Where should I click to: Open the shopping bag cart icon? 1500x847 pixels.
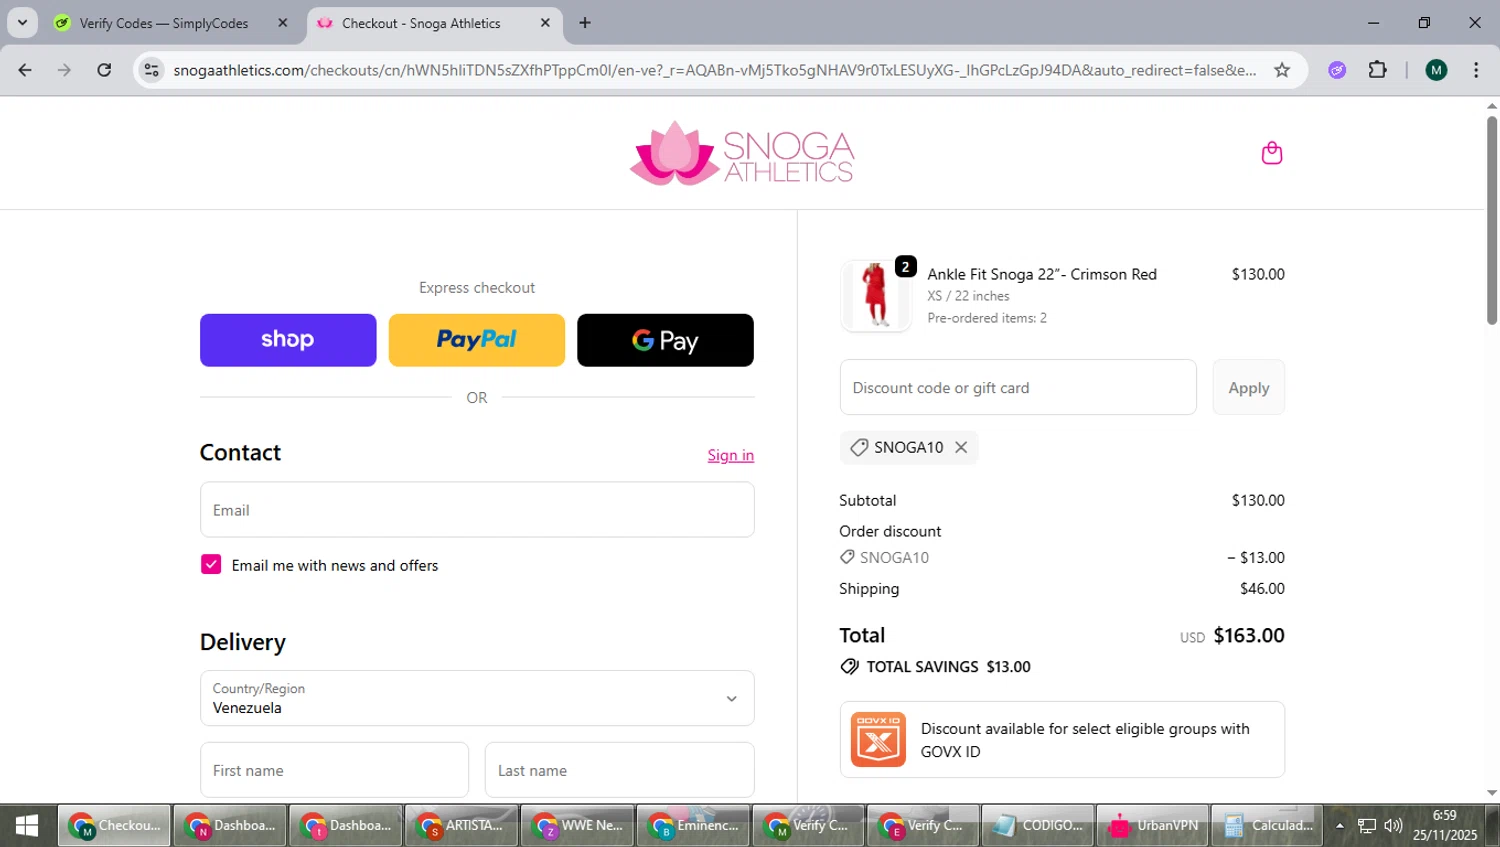click(1272, 153)
